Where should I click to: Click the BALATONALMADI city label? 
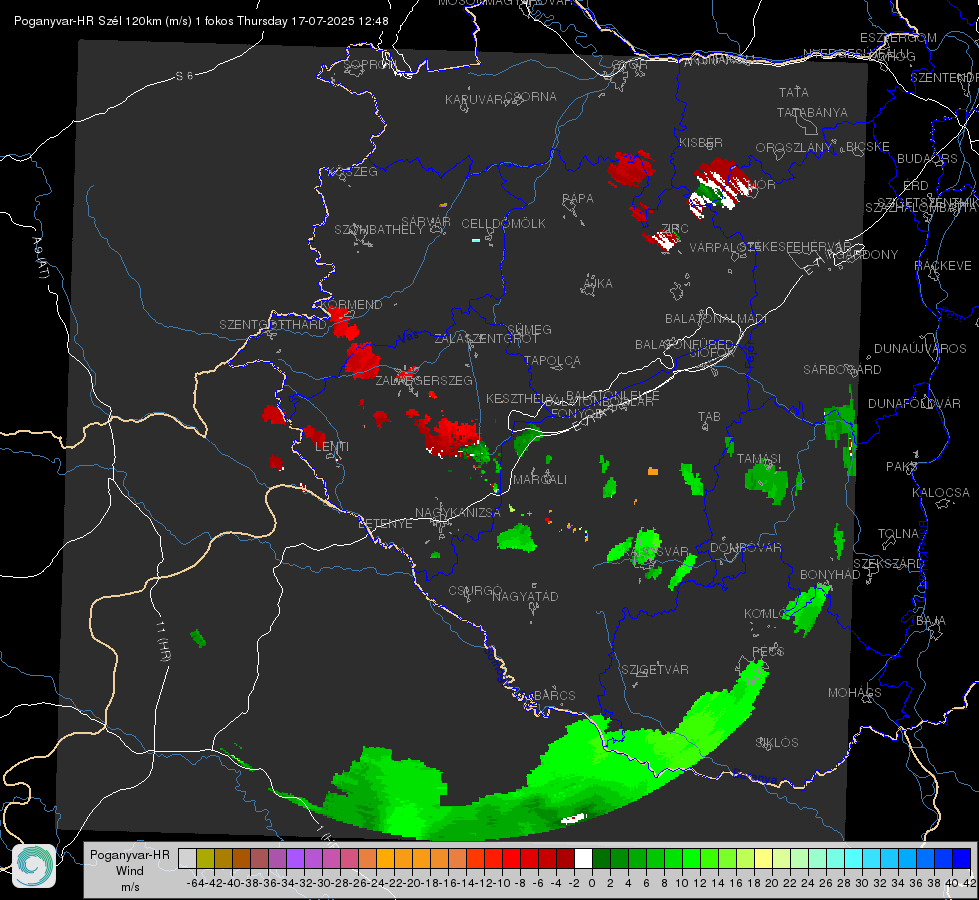point(716,318)
